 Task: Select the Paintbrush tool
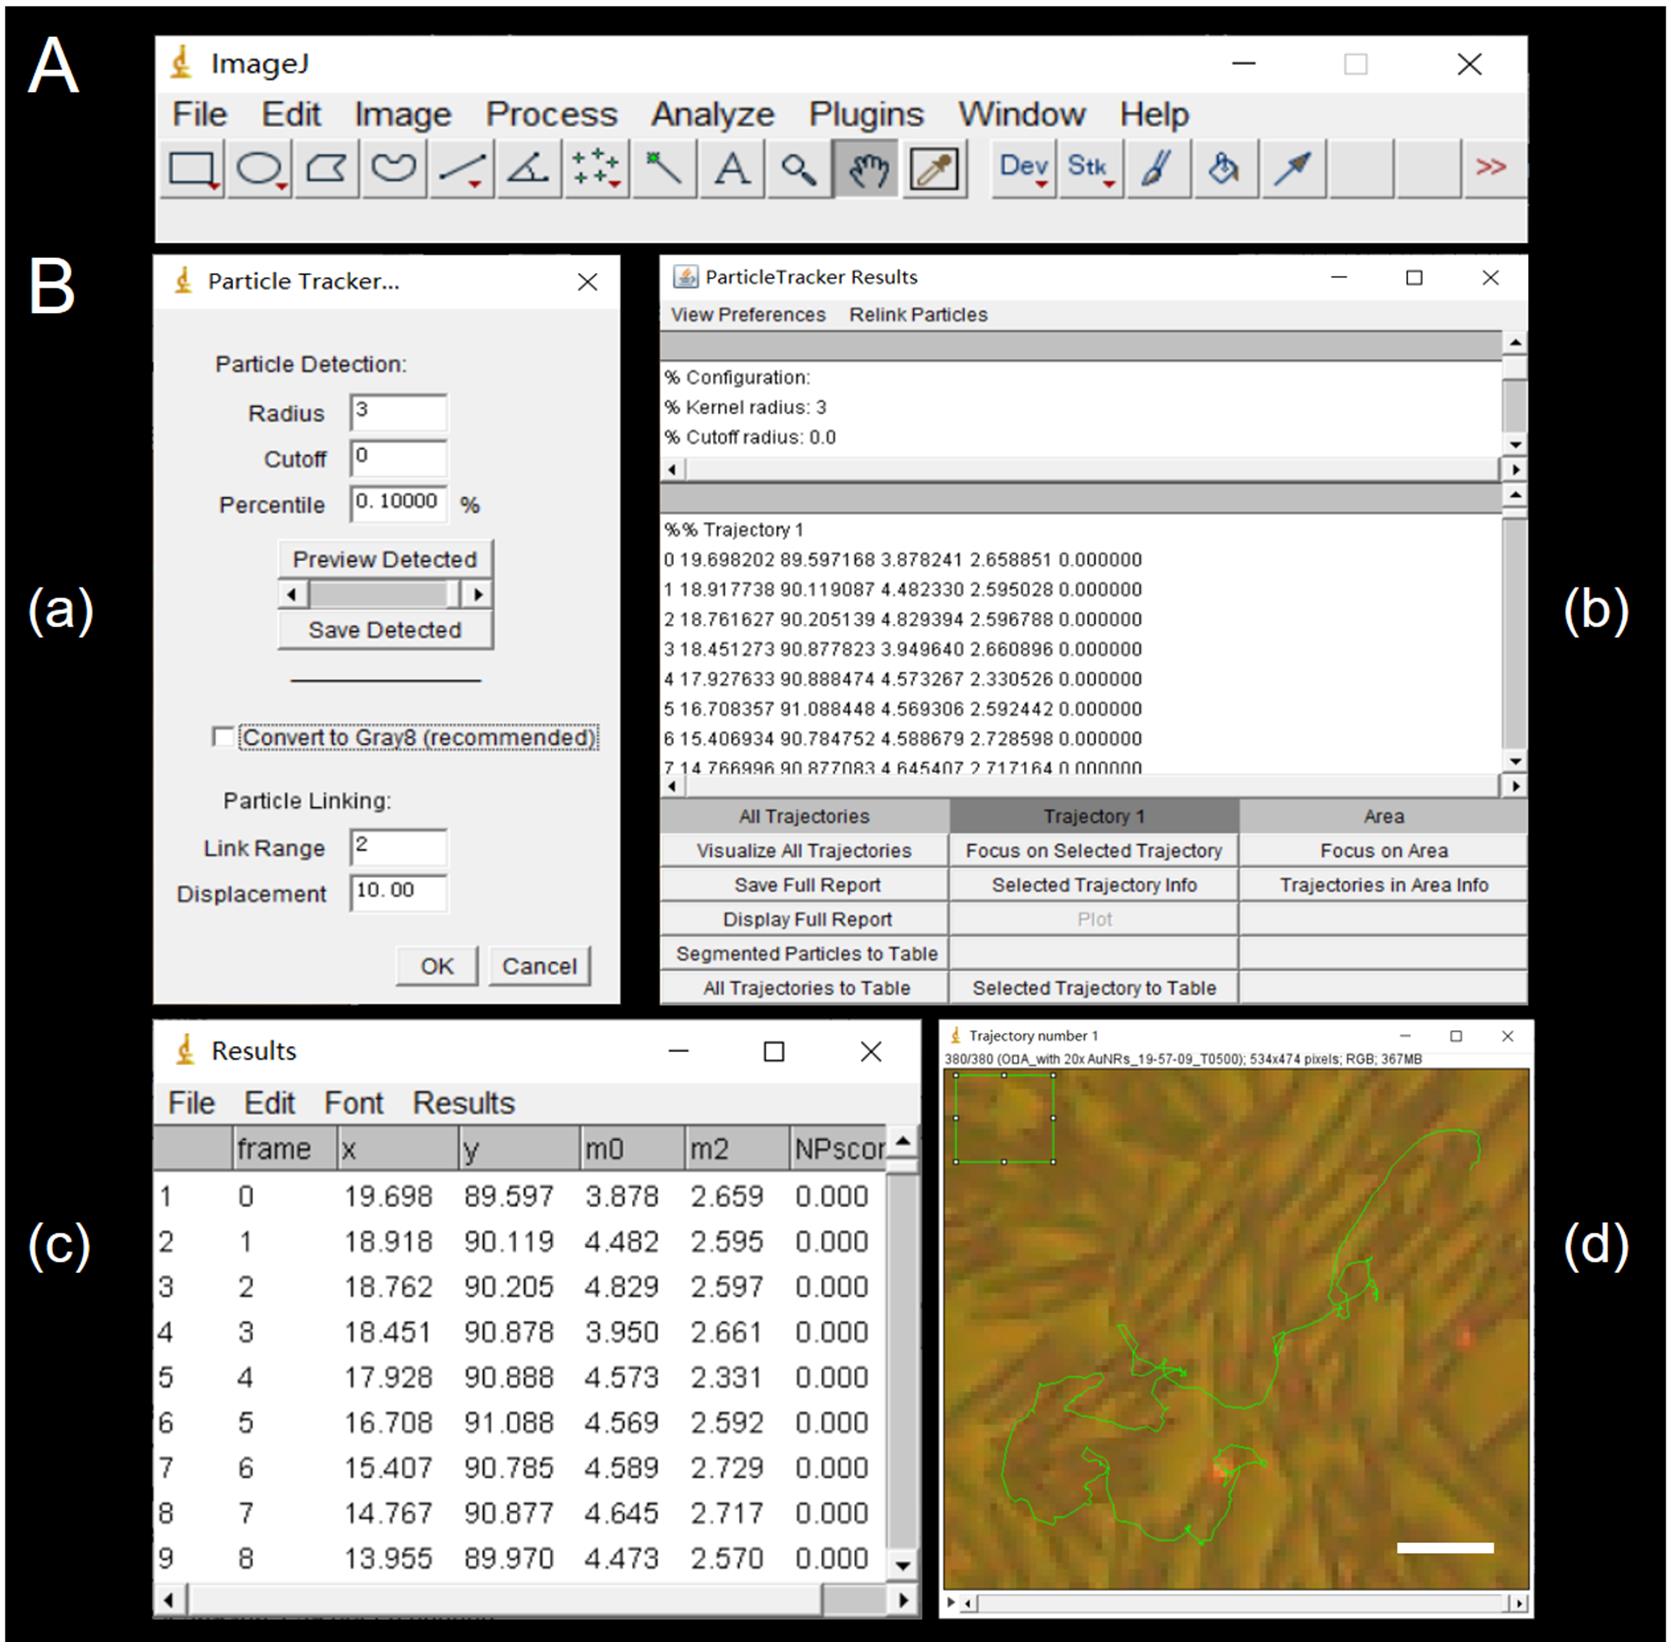coord(1158,168)
